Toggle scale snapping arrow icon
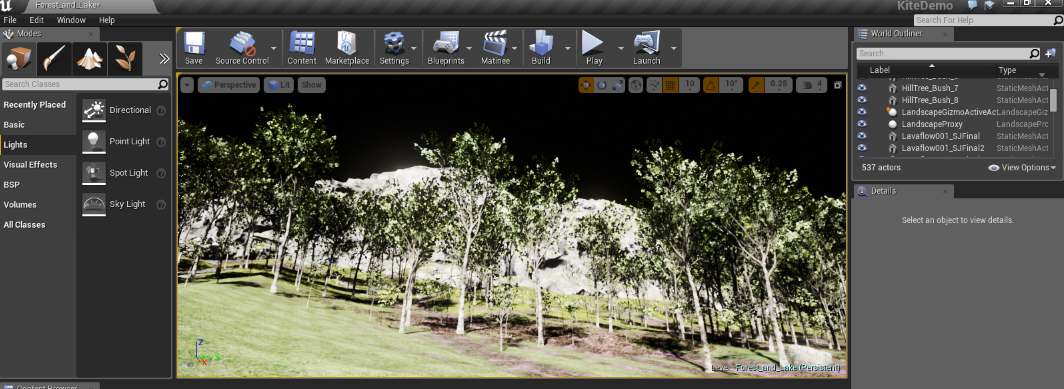Viewport: 1064px width, 389px height. 757,85
